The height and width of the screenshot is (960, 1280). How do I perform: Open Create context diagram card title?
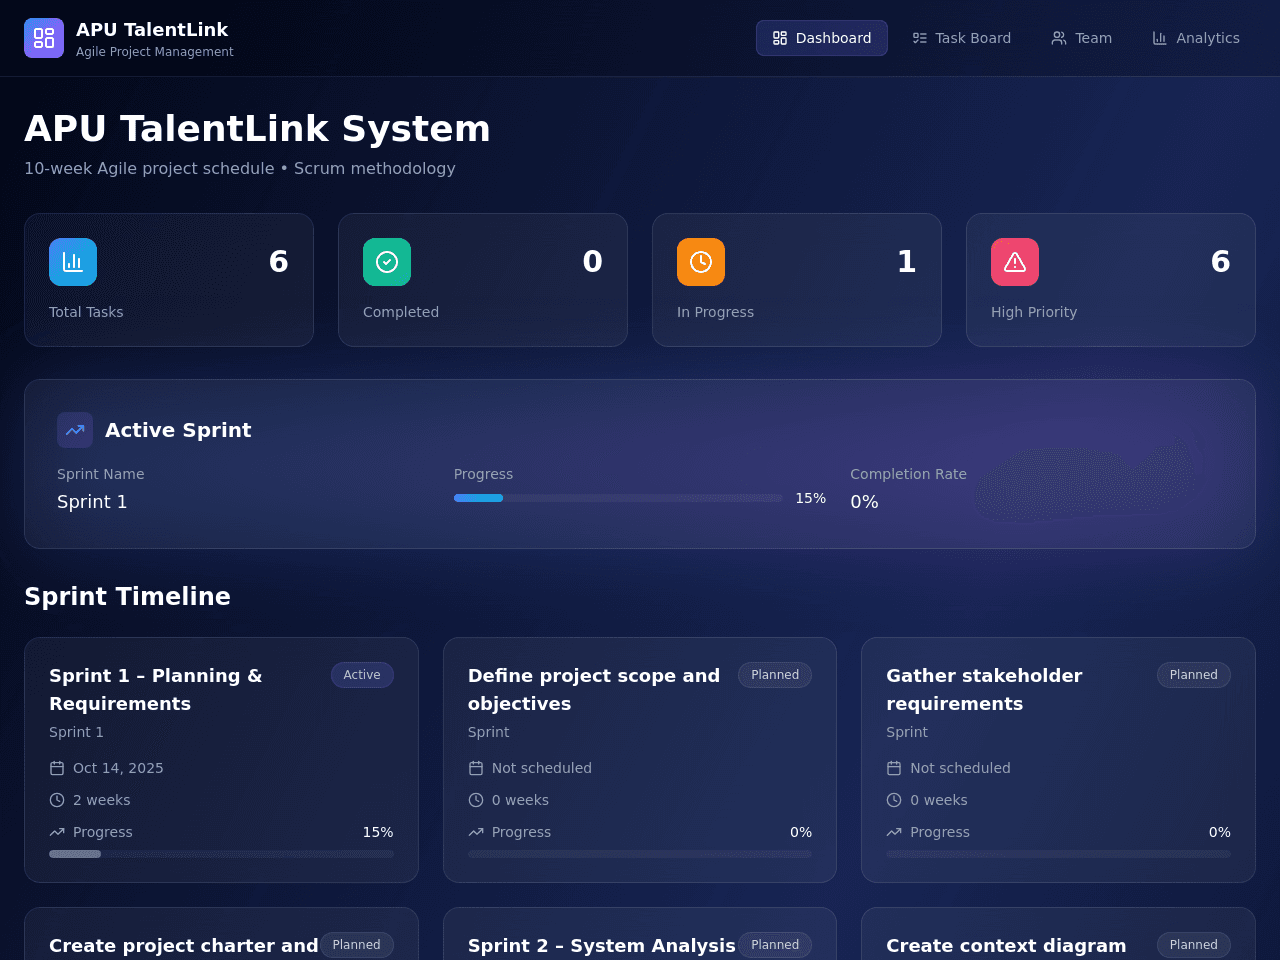click(1006, 946)
